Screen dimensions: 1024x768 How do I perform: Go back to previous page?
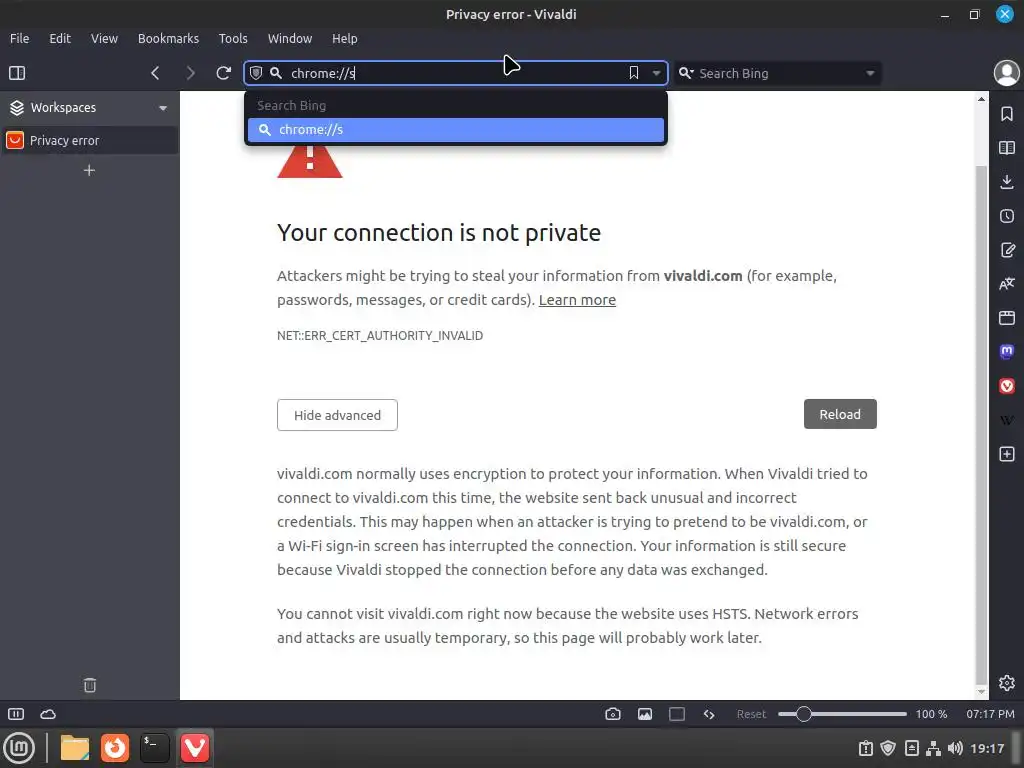coord(155,73)
